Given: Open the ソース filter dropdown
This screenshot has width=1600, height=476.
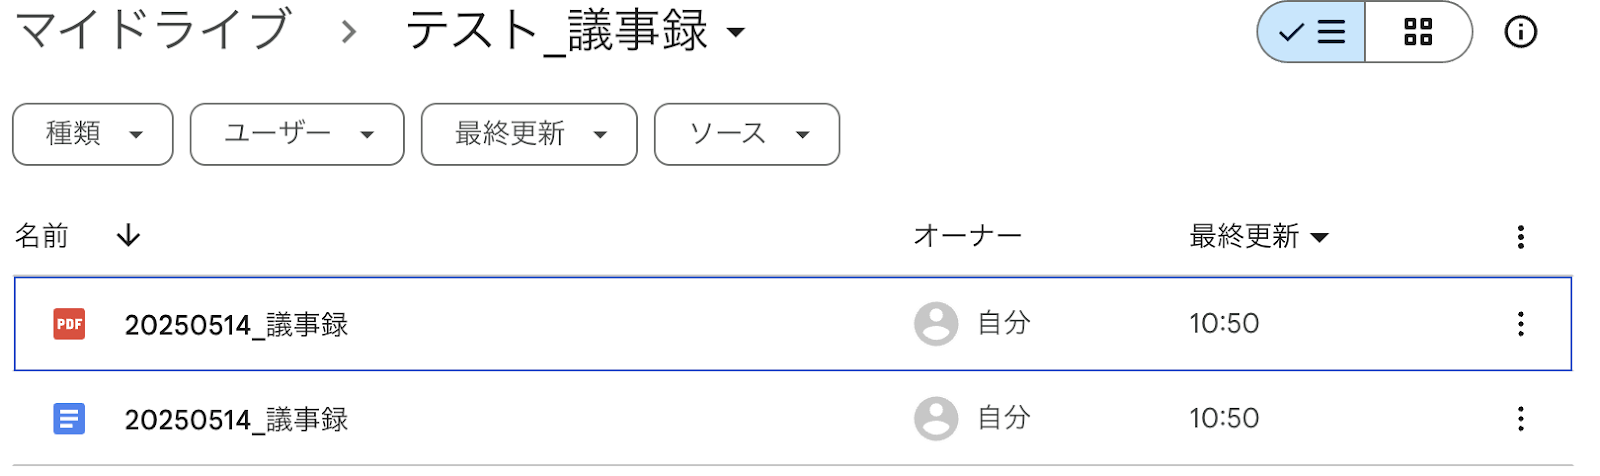Looking at the screenshot, I should pyautogui.click(x=746, y=134).
